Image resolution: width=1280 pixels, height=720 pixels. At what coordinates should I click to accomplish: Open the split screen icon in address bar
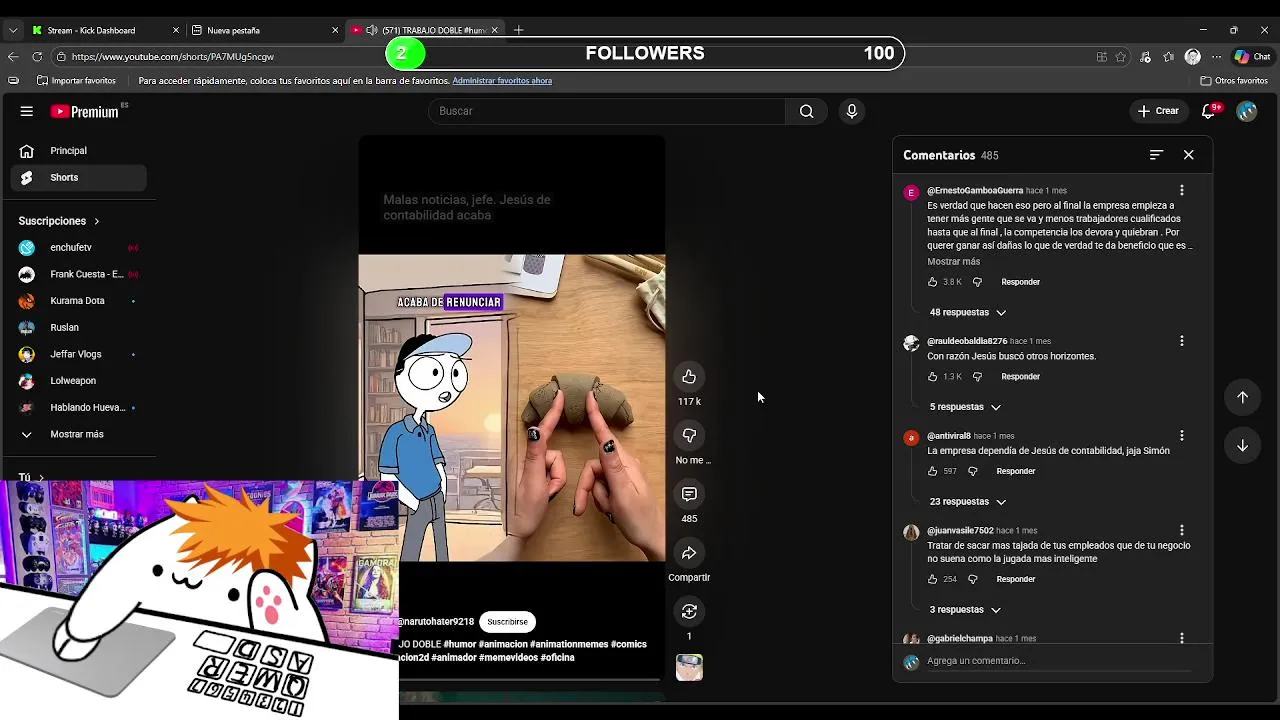tap(1101, 57)
